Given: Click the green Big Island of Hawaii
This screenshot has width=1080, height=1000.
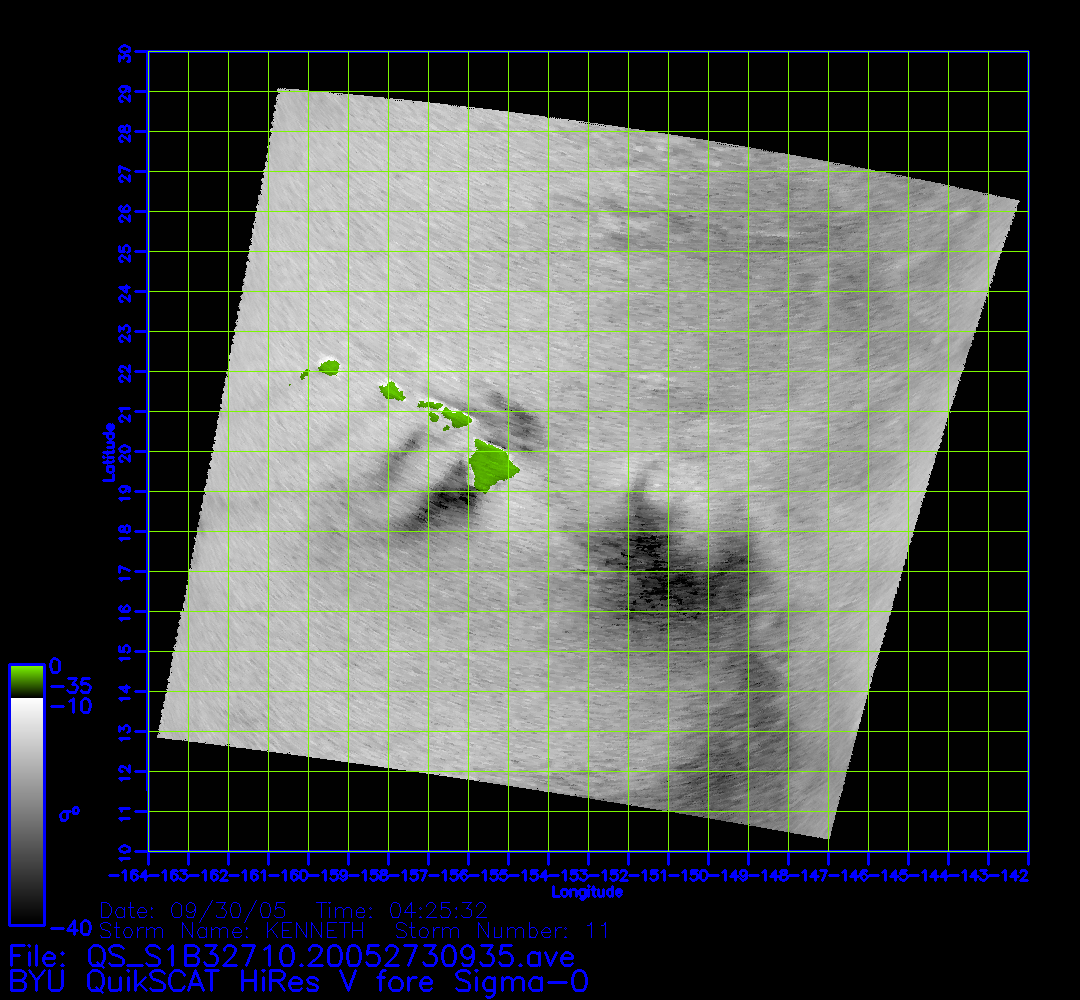Looking at the screenshot, I should (493, 467).
